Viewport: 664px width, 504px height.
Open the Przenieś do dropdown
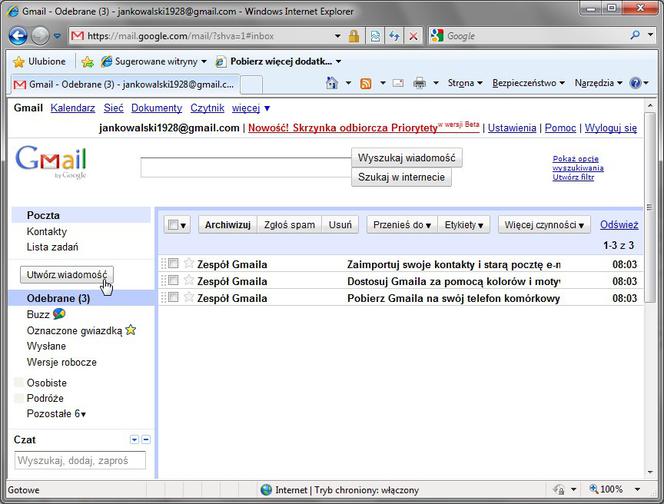coord(401,225)
